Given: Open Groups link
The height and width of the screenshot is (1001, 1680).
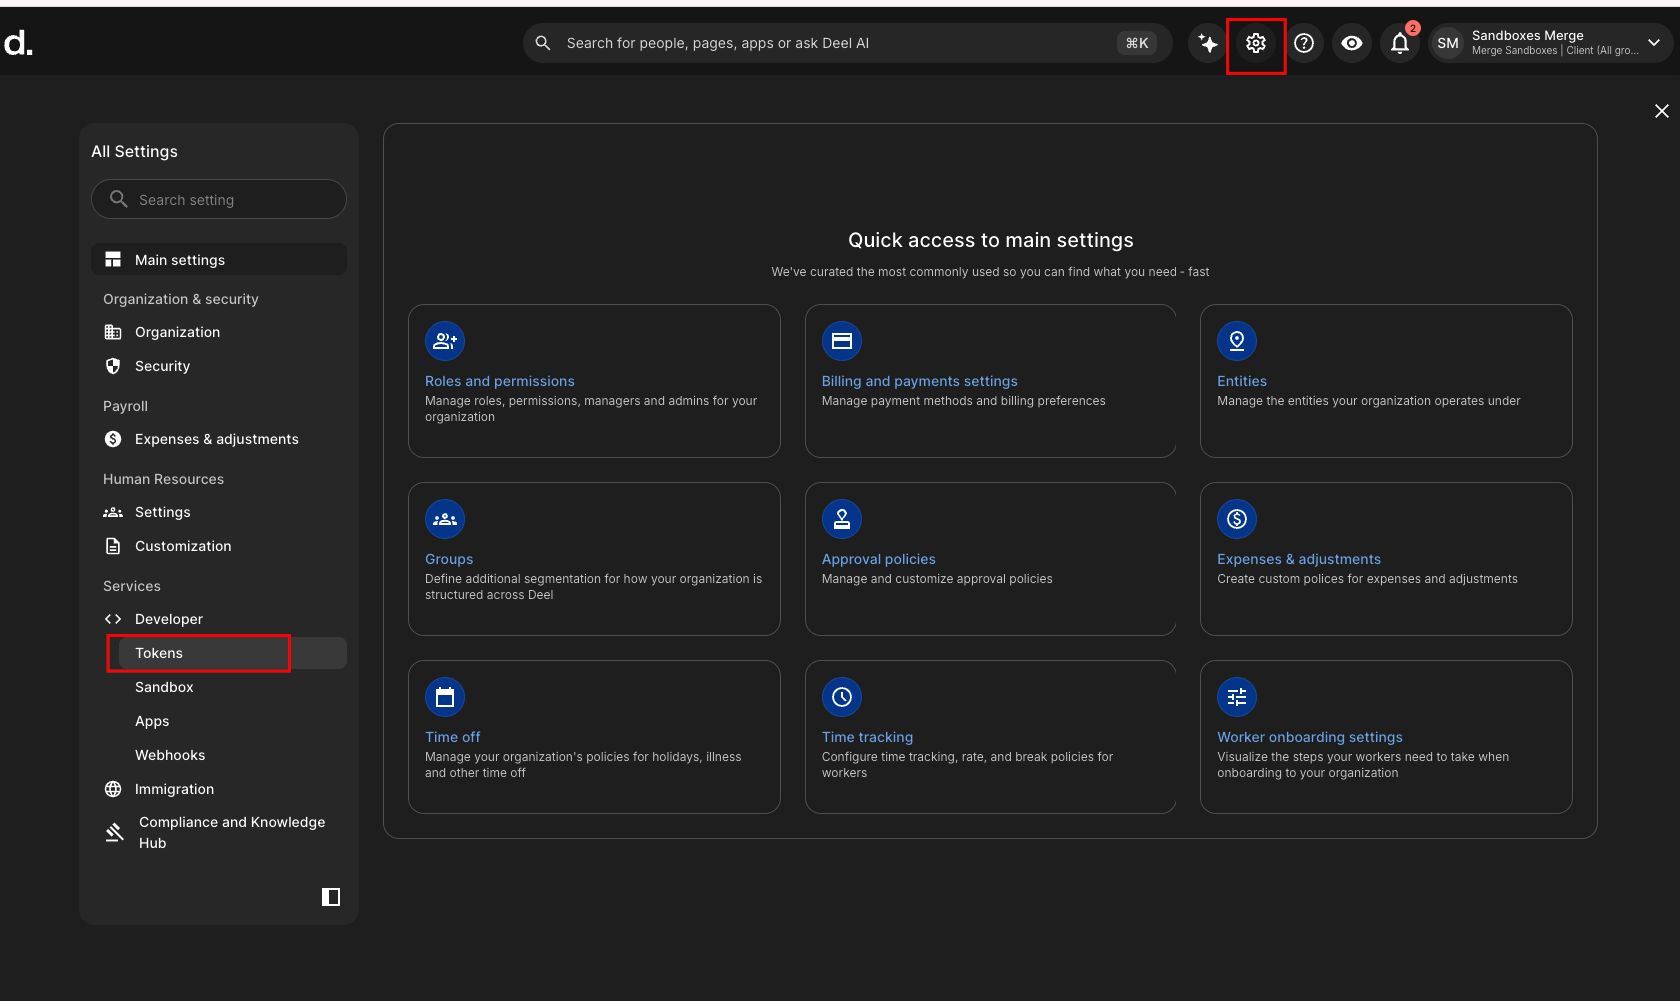Looking at the screenshot, I should click(x=449, y=559).
